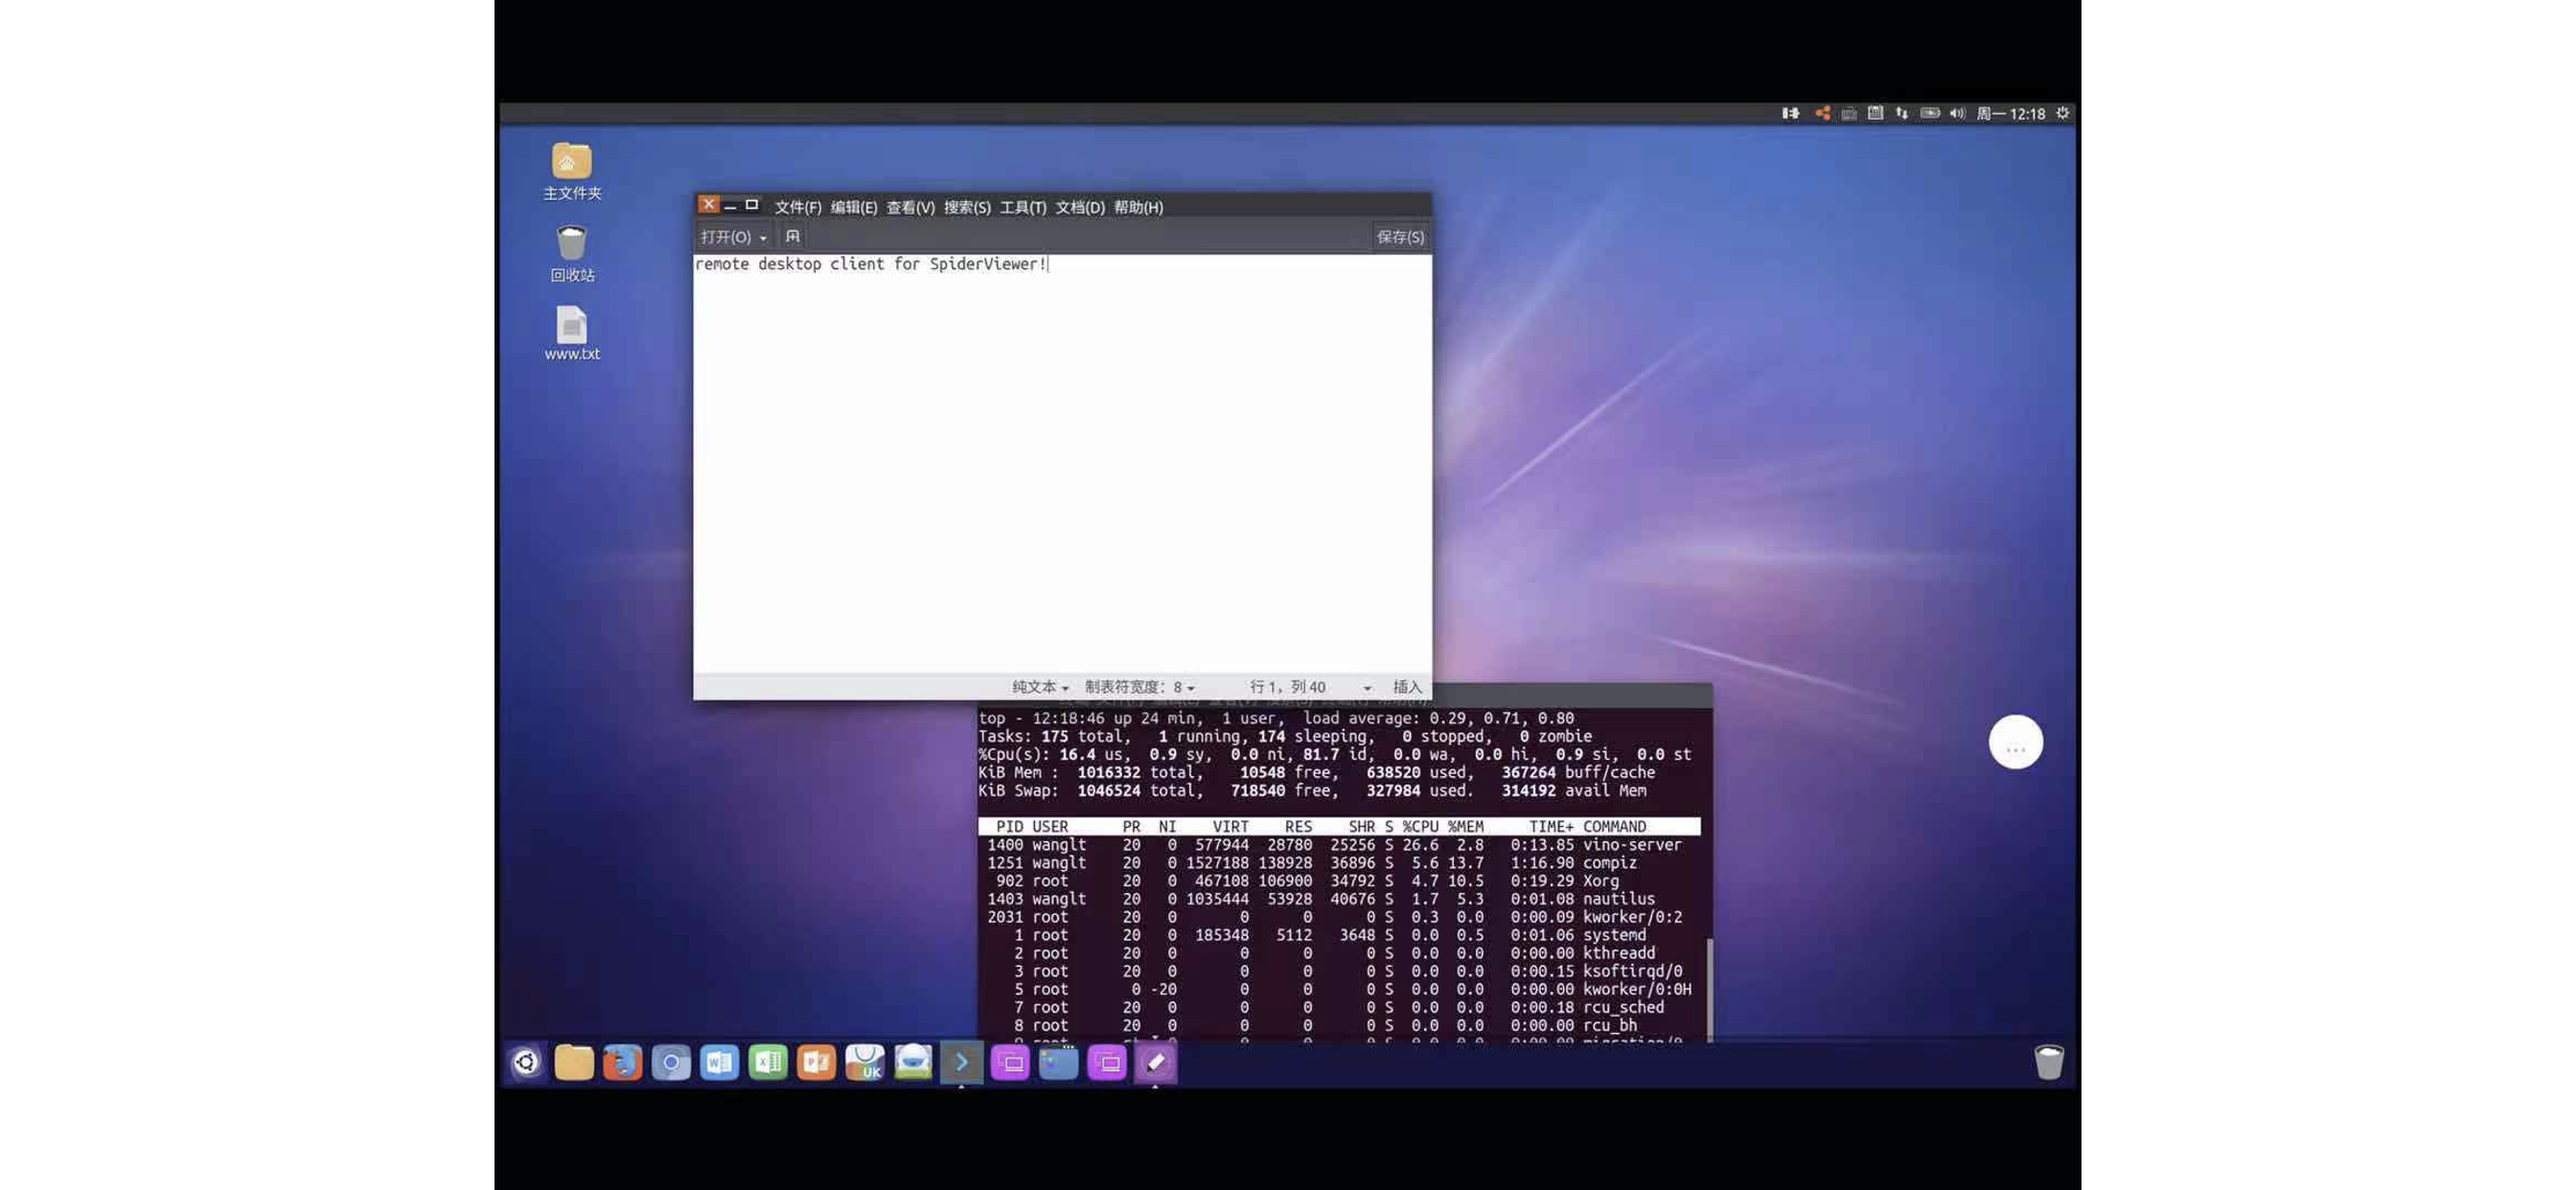Click the COMMAND column header in top
Screen dimensions: 2576x1190
coord(1614,827)
